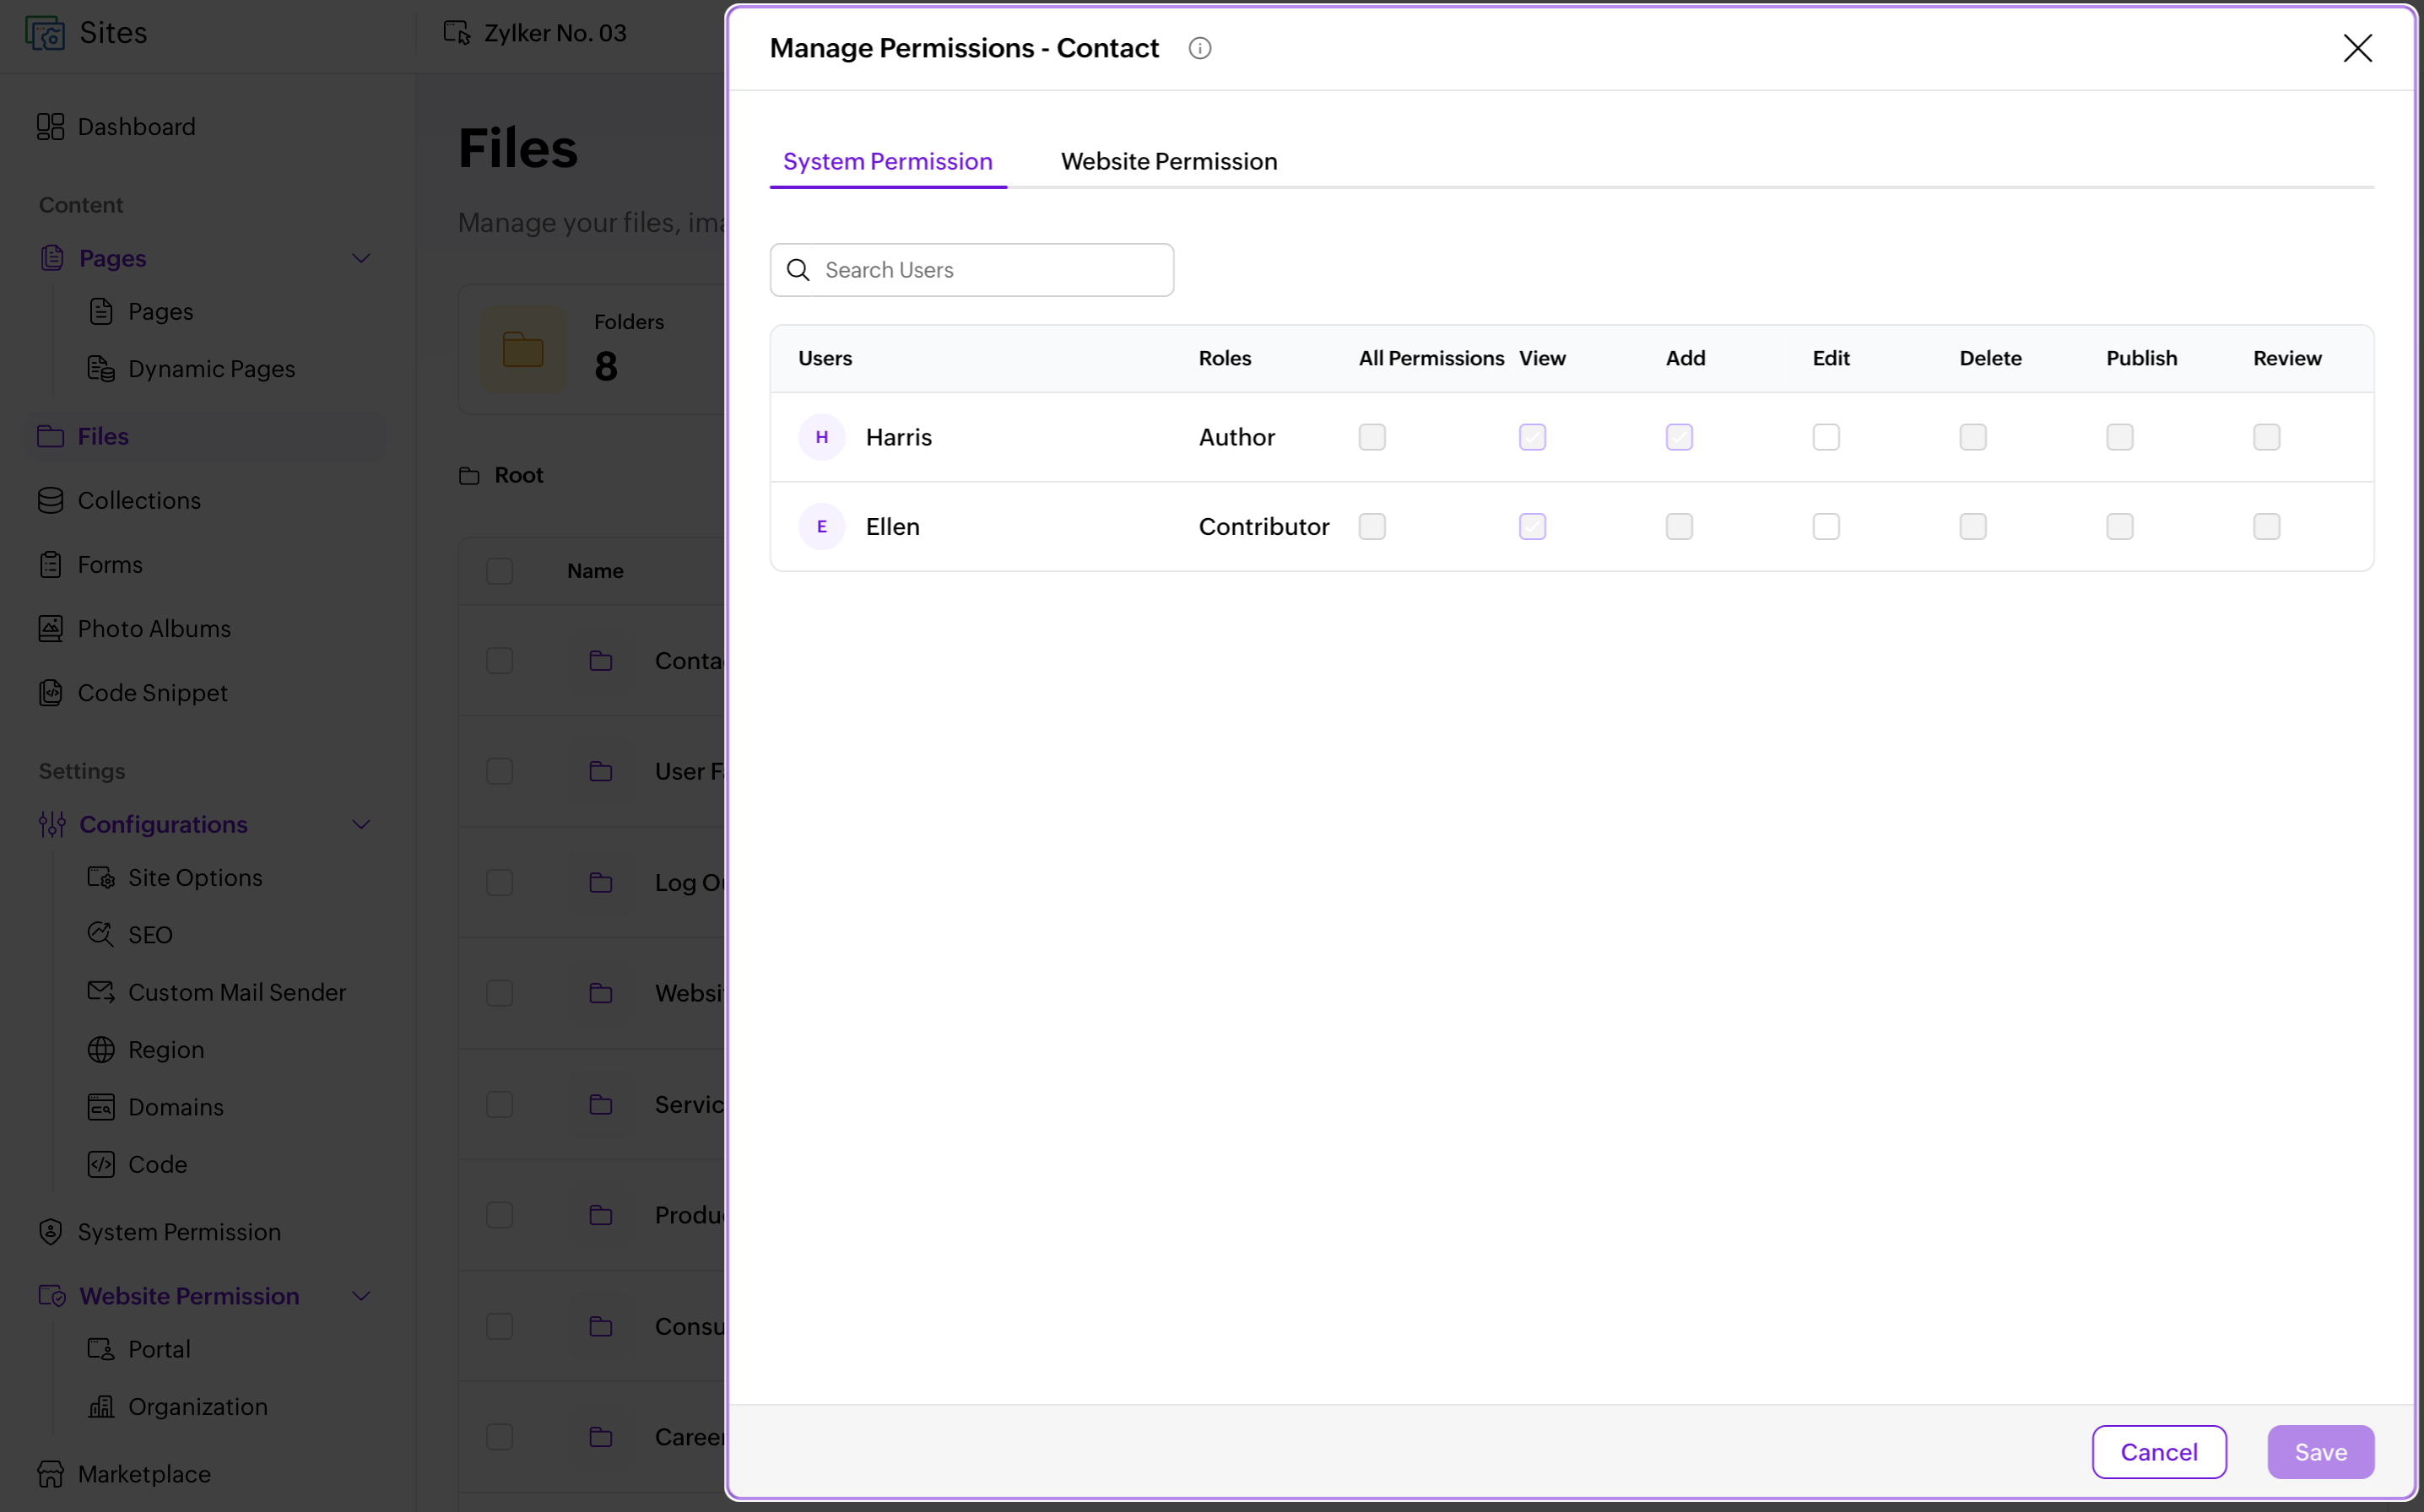This screenshot has width=2424, height=1512.
Task: Click the SEO icon in Configurations
Action: click(x=101, y=934)
